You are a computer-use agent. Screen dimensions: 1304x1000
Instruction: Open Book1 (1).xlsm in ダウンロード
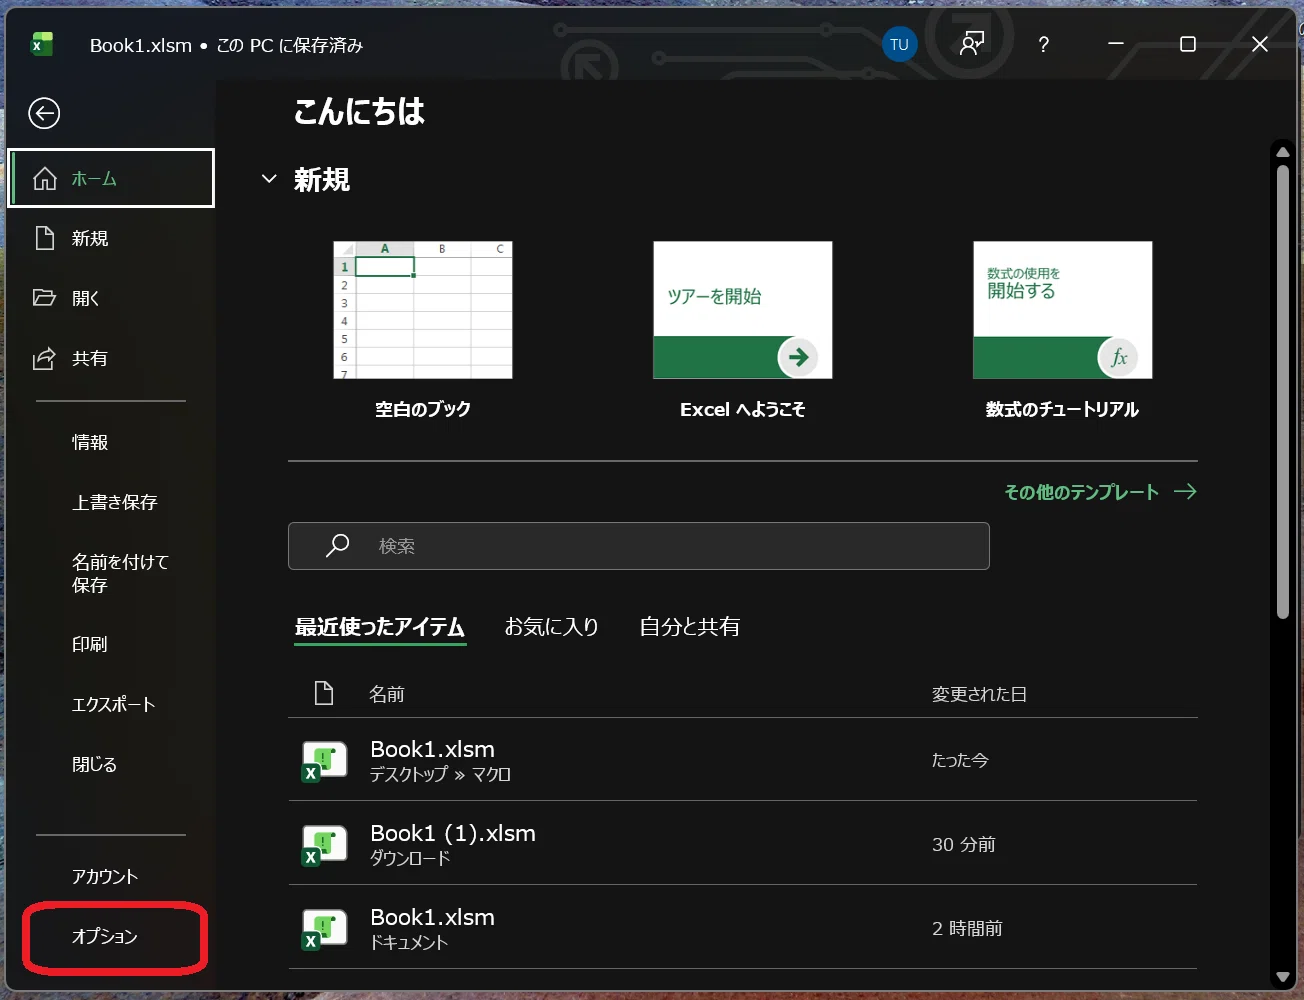pos(743,844)
